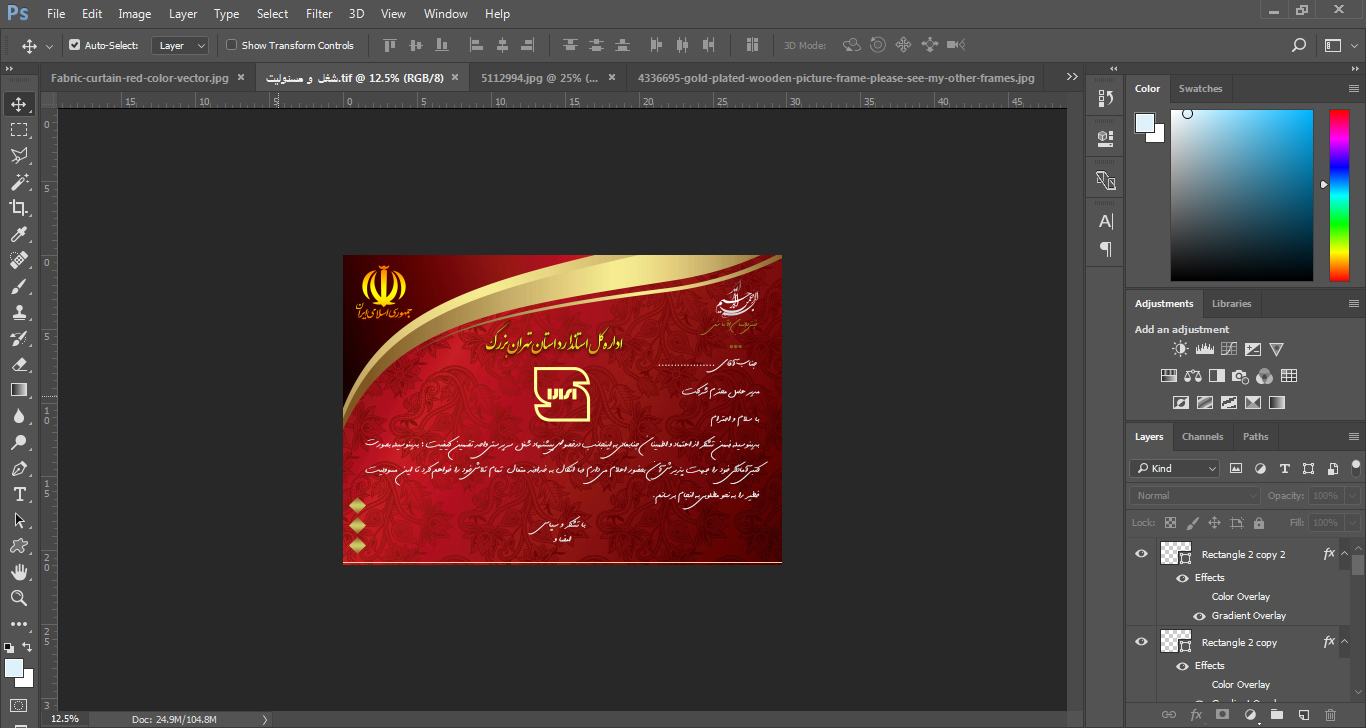1366x728 pixels.
Task: Select the Crop tool
Action: 19,208
